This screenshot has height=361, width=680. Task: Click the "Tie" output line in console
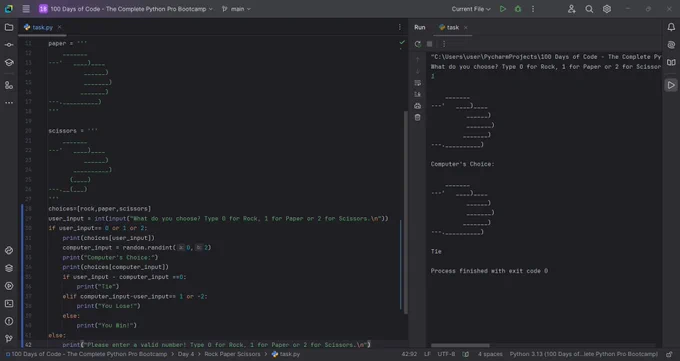tap(436, 252)
